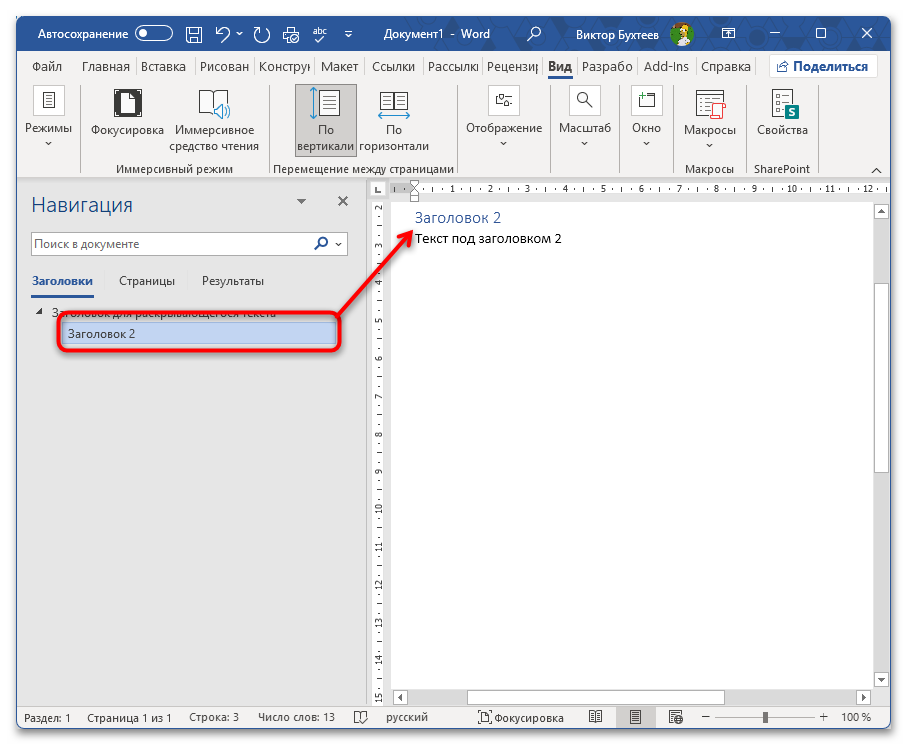Toggle the Автосохранение switch
This screenshot has width=907, height=745.
click(x=154, y=34)
